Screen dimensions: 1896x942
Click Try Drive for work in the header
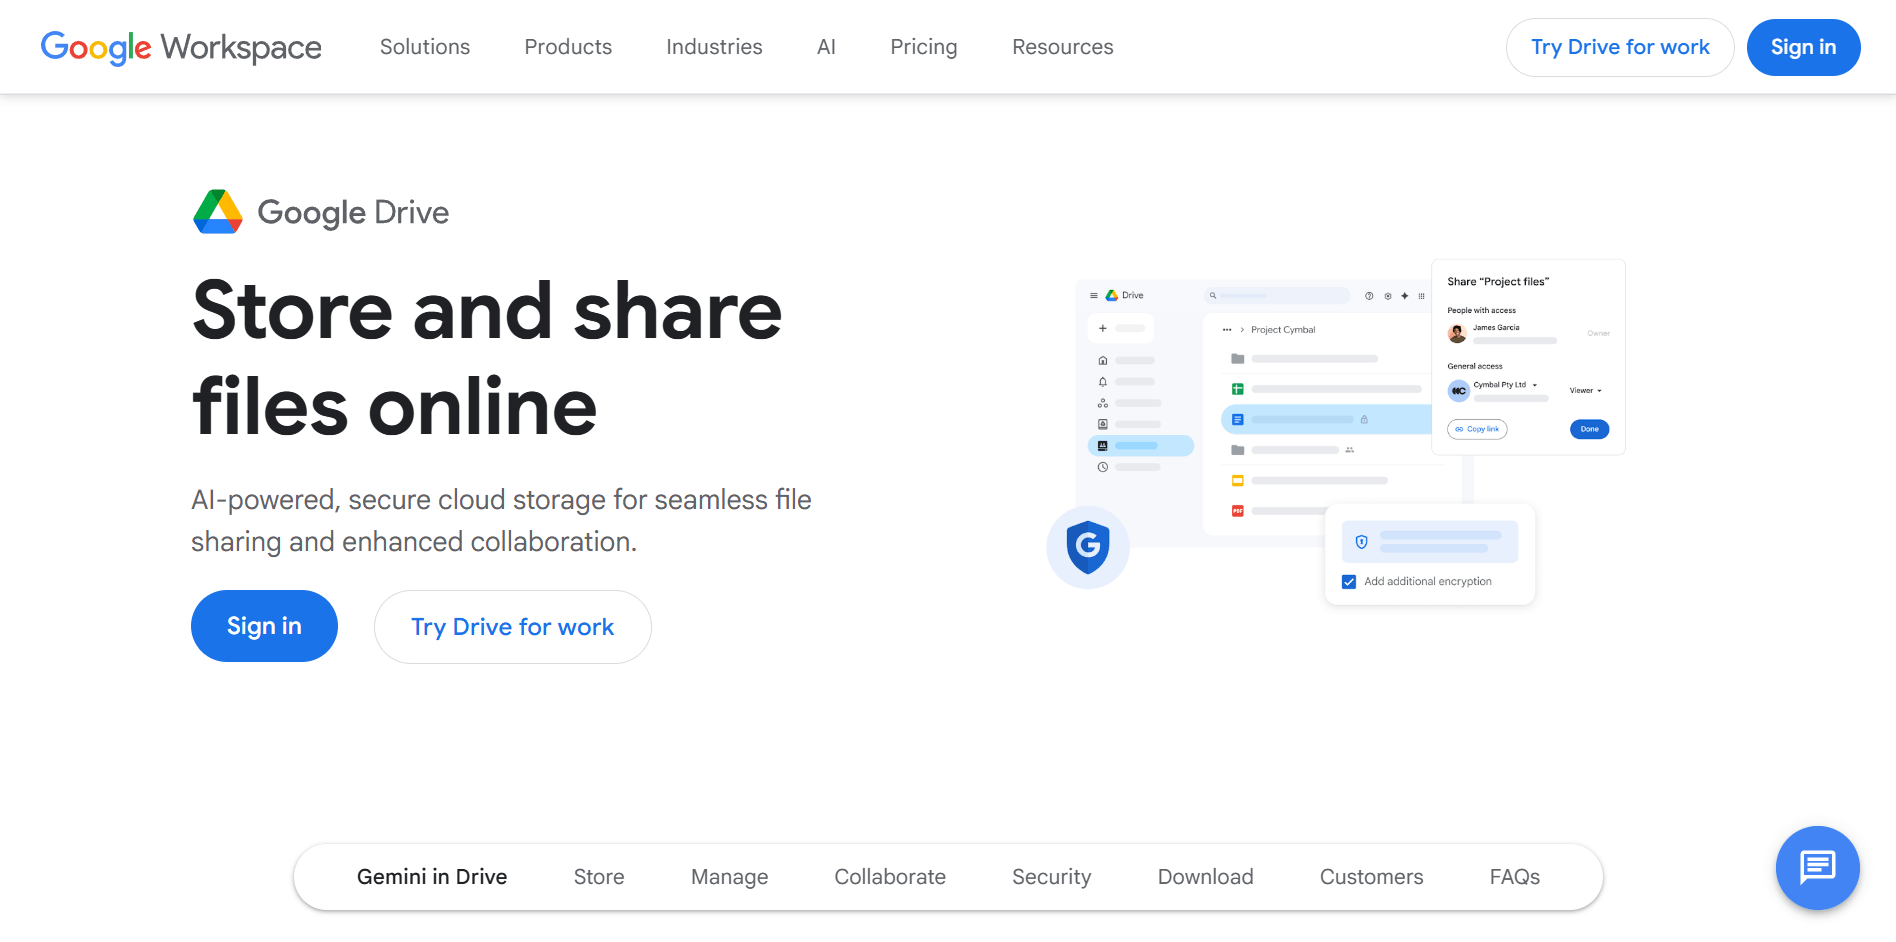[1620, 47]
